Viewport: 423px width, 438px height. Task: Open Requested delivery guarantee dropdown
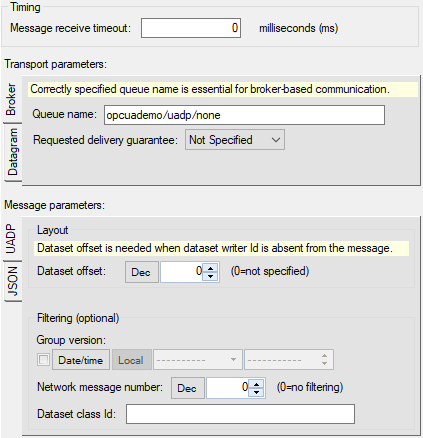point(235,140)
